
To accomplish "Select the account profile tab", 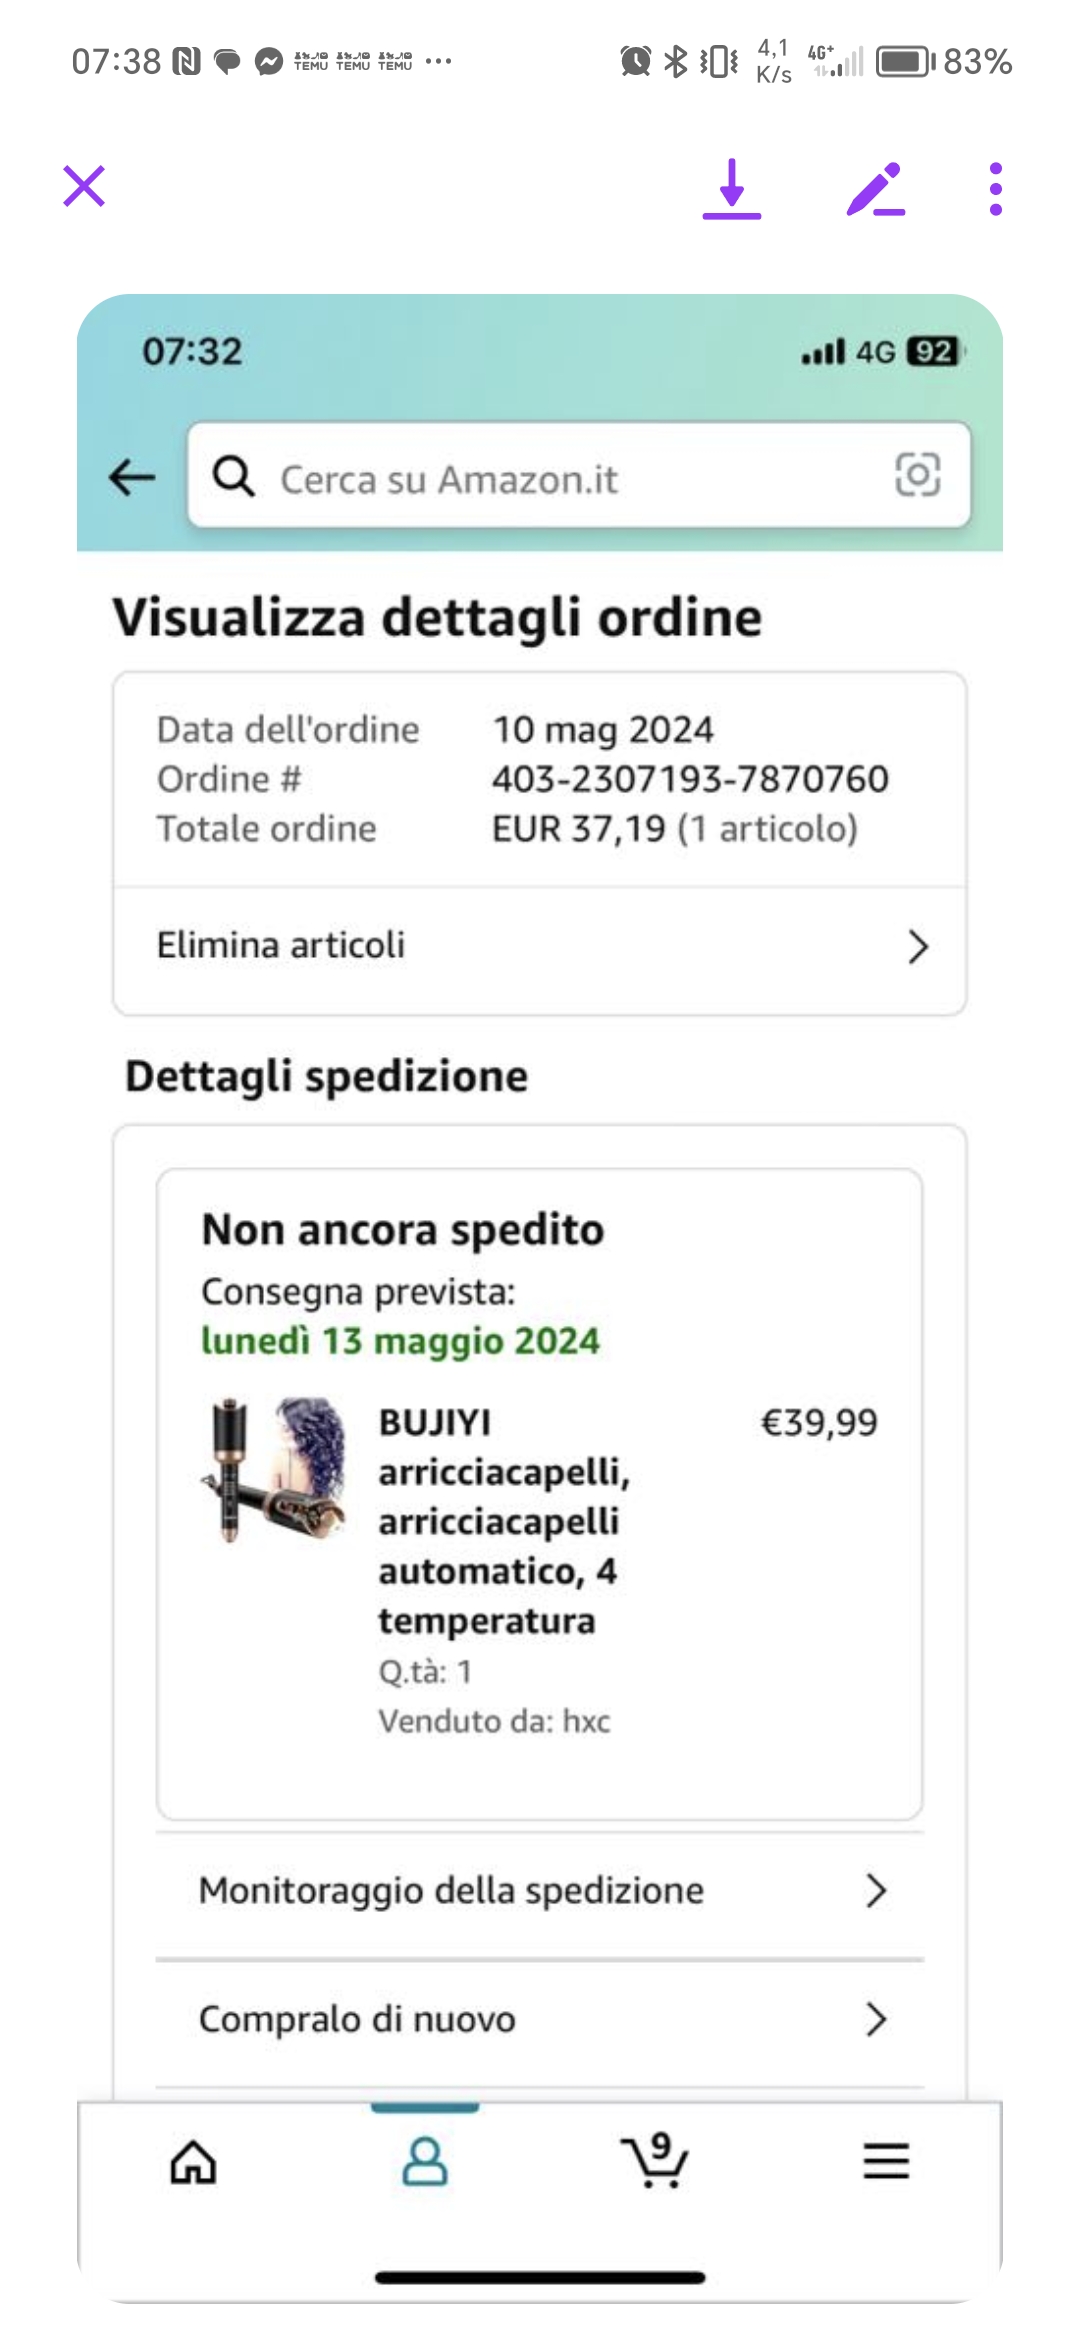I will tap(425, 2162).
